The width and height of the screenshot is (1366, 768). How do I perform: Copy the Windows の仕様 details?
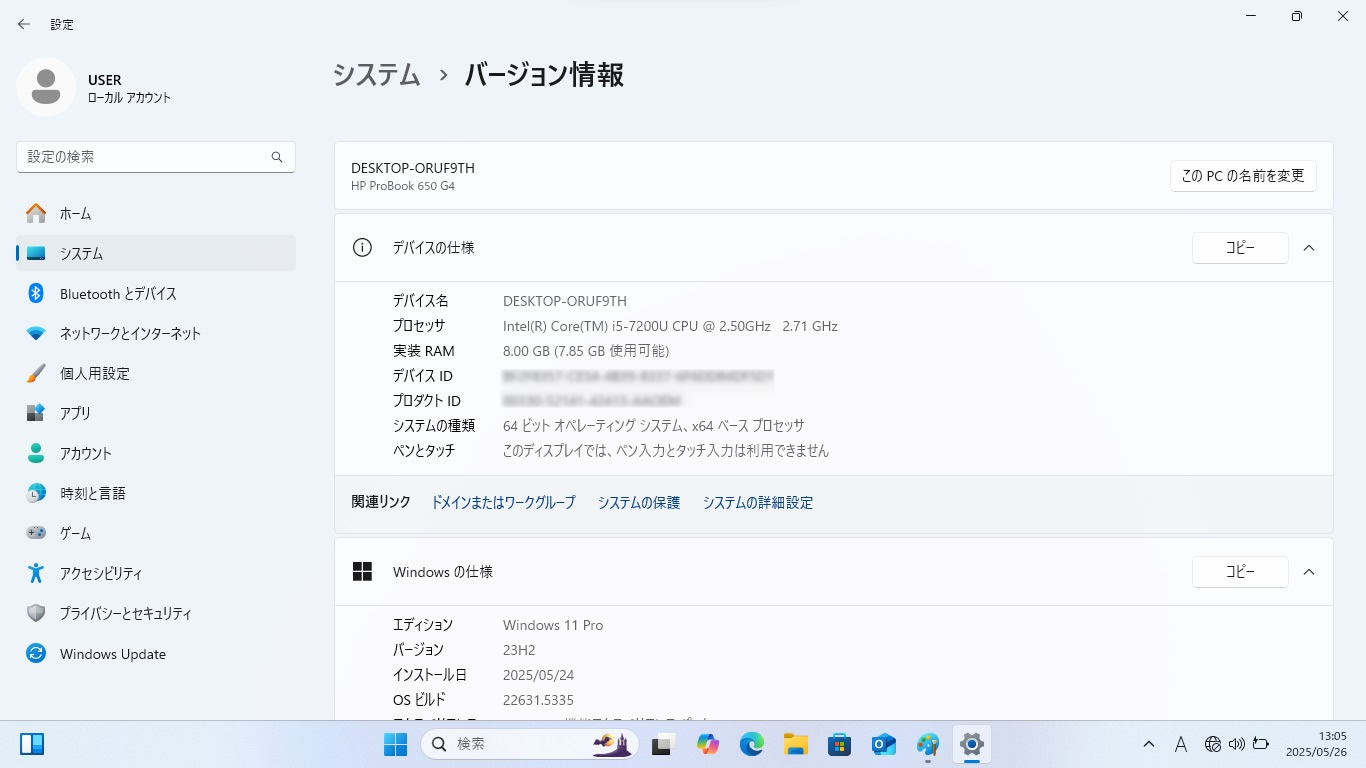1240,572
